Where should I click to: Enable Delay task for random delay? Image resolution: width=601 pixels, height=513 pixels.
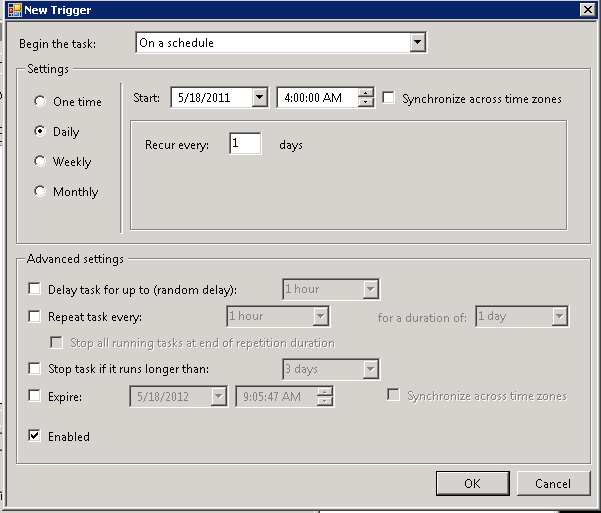(x=35, y=290)
